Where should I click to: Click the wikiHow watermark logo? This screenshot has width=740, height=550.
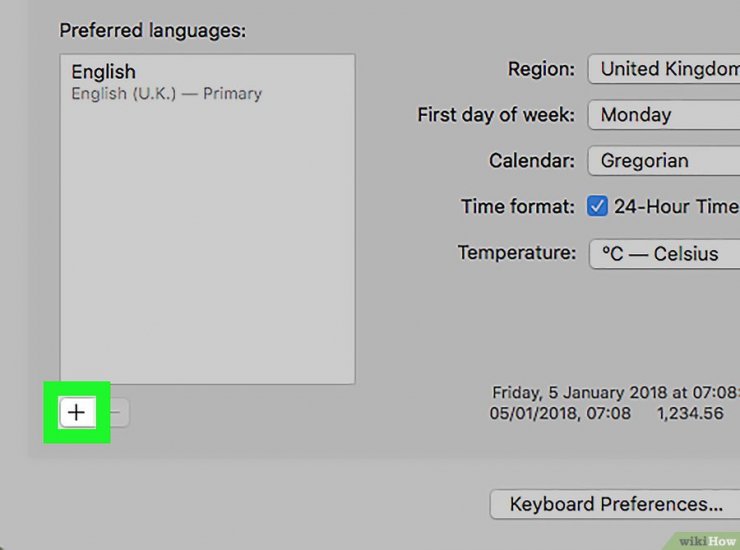[x=707, y=540]
